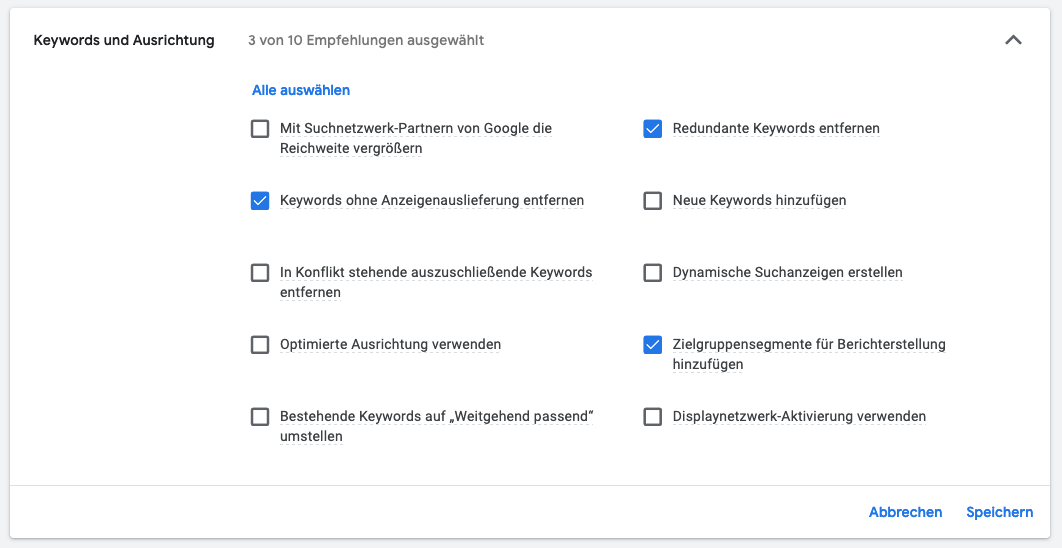Image resolution: width=1062 pixels, height=548 pixels.
Task: Turn on 'Displaynetzwerk-Aktivierung verwenden' checkbox
Action: tap(653, 417)
